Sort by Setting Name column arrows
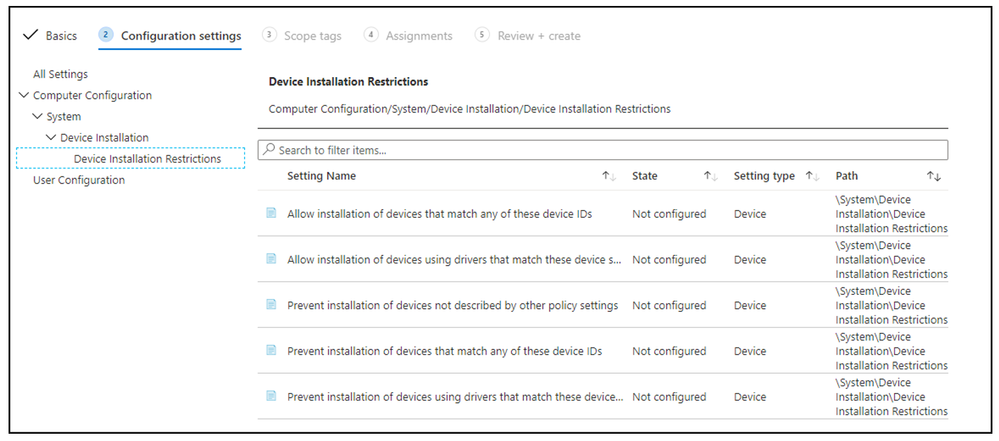 point(608,176)
